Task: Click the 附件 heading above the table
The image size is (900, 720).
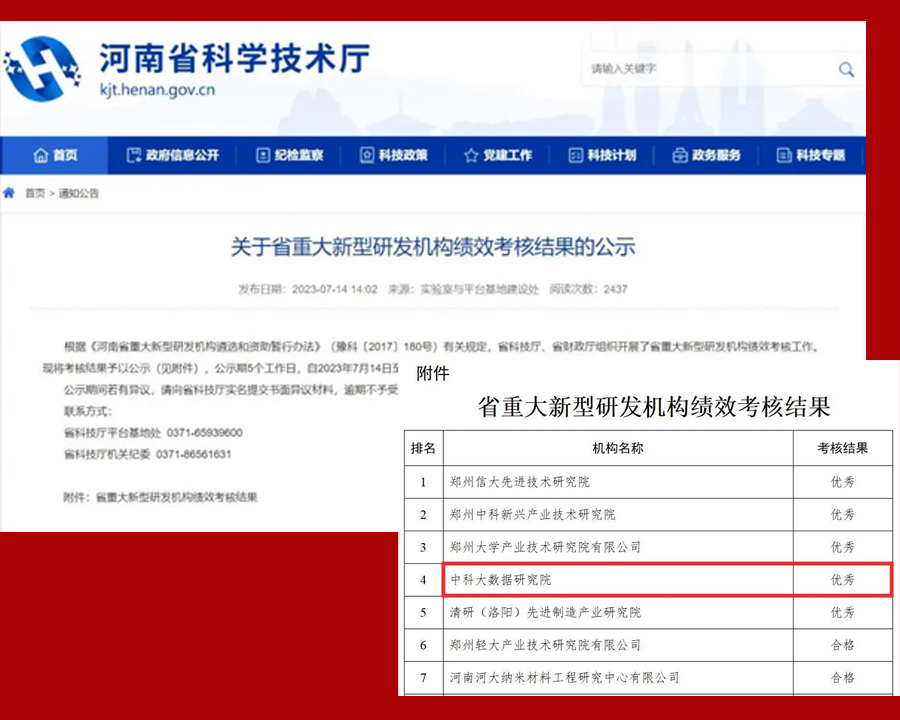Action: [433, 374]
